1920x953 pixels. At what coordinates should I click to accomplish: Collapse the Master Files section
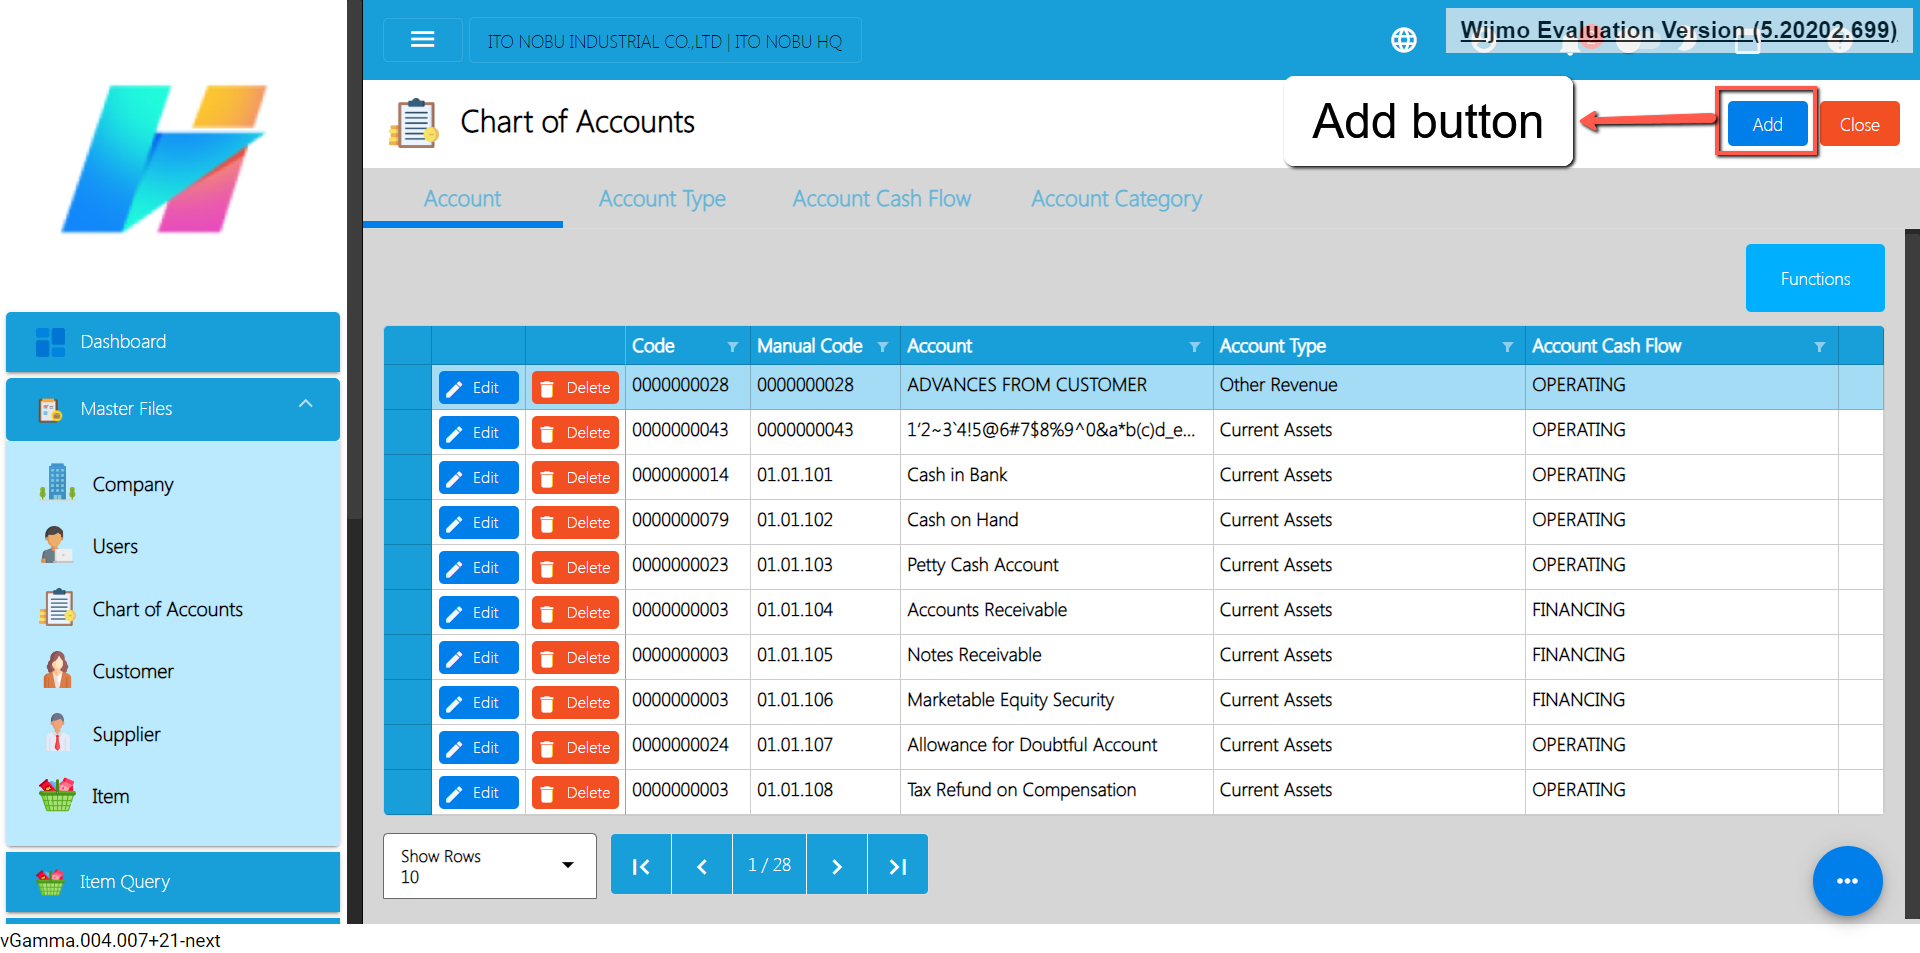coord(305,405)
